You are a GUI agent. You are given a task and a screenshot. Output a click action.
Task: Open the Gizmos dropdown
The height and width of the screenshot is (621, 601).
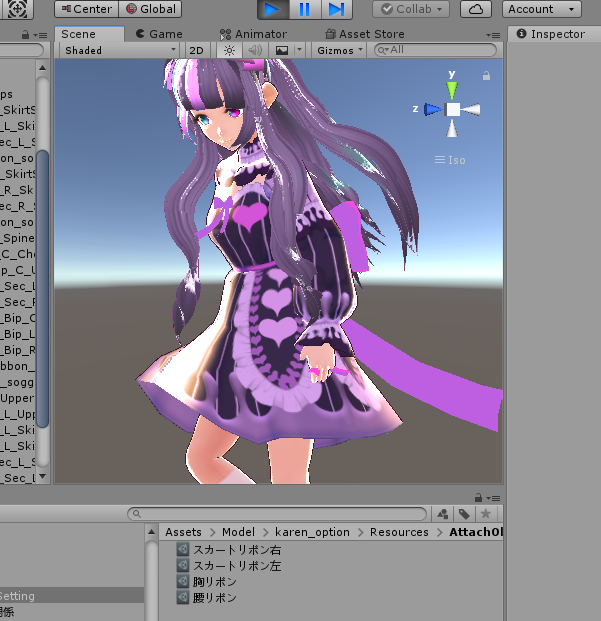point(340,50)
